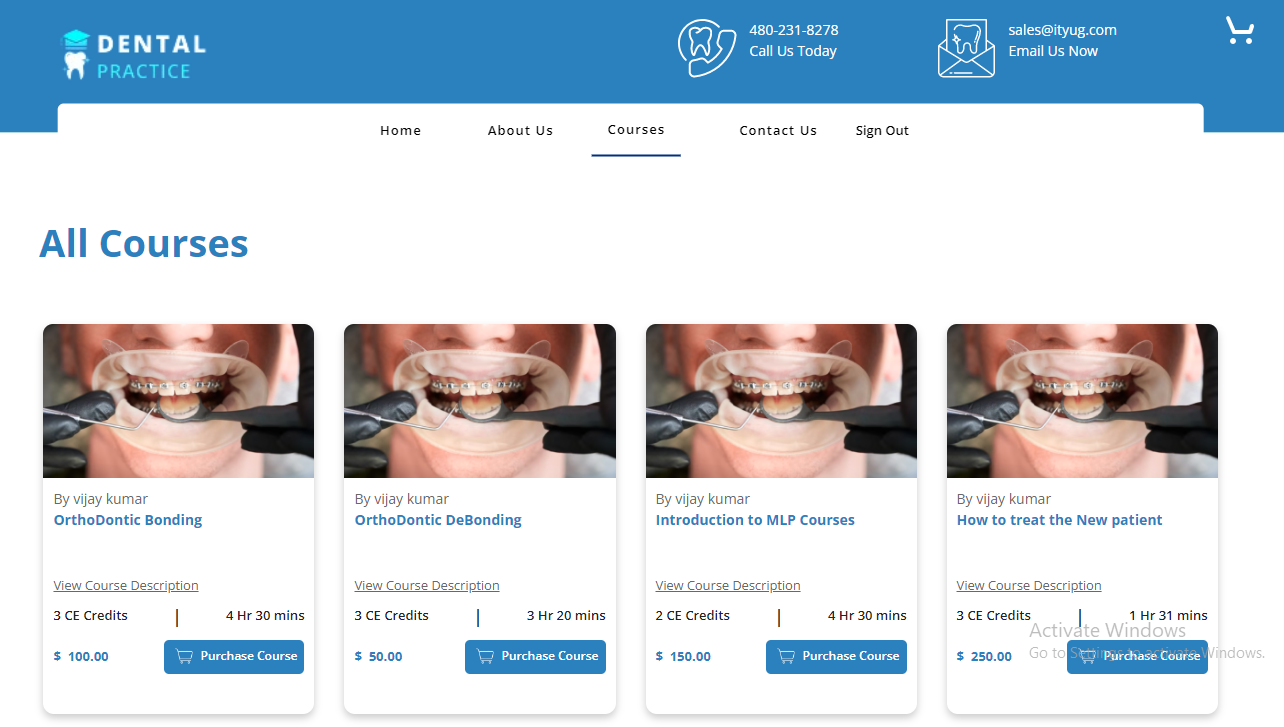Select the Courses tab
1284x727 pixels.
tap(636, 130)
